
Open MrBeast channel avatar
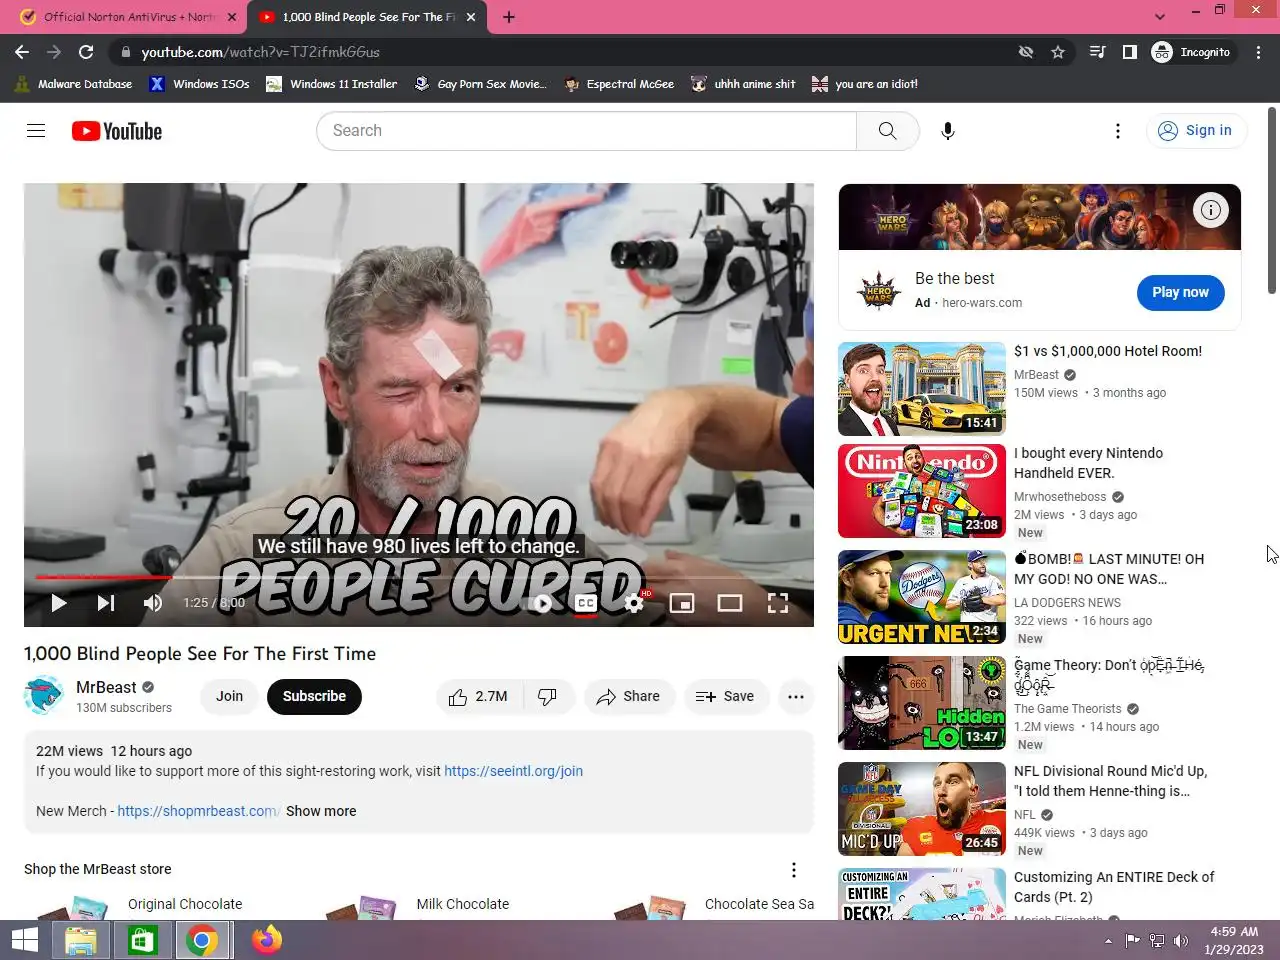coord(44,696)
